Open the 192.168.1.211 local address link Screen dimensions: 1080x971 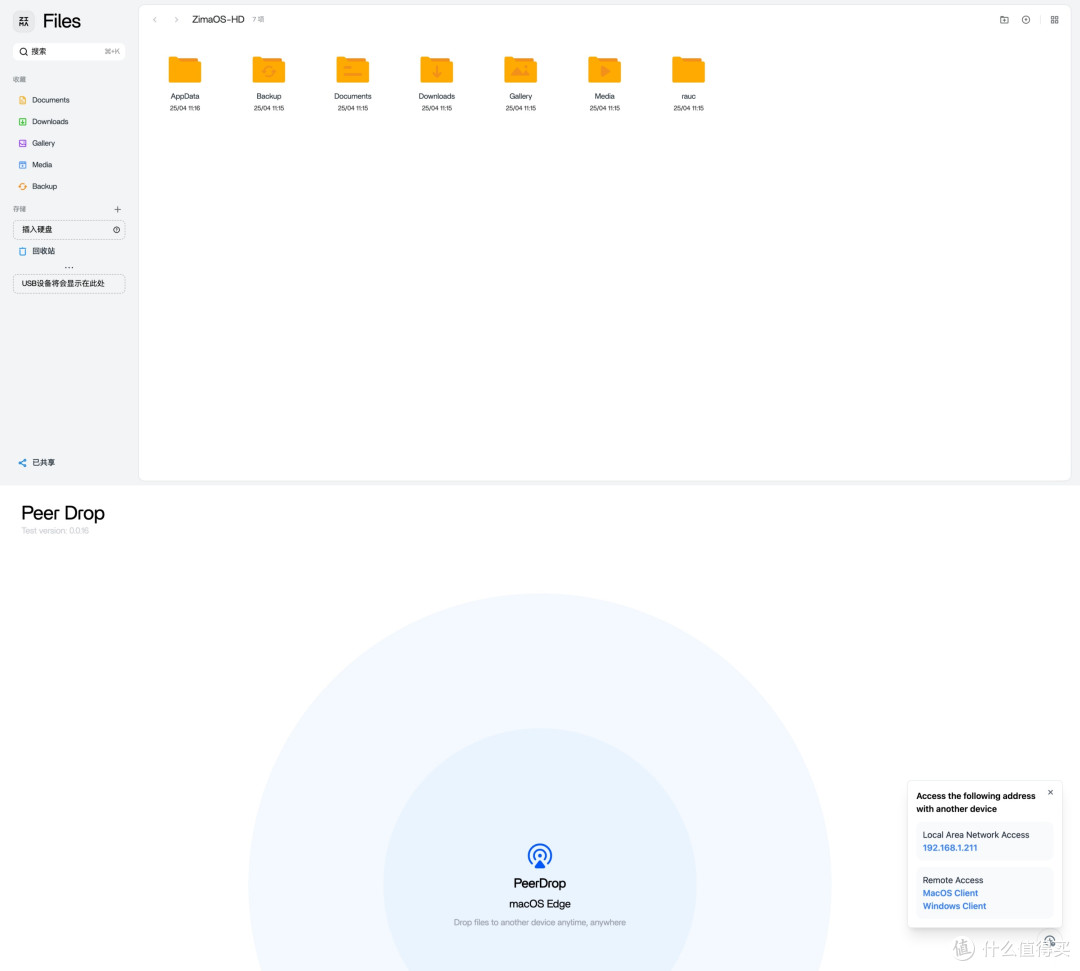point(950,848)
